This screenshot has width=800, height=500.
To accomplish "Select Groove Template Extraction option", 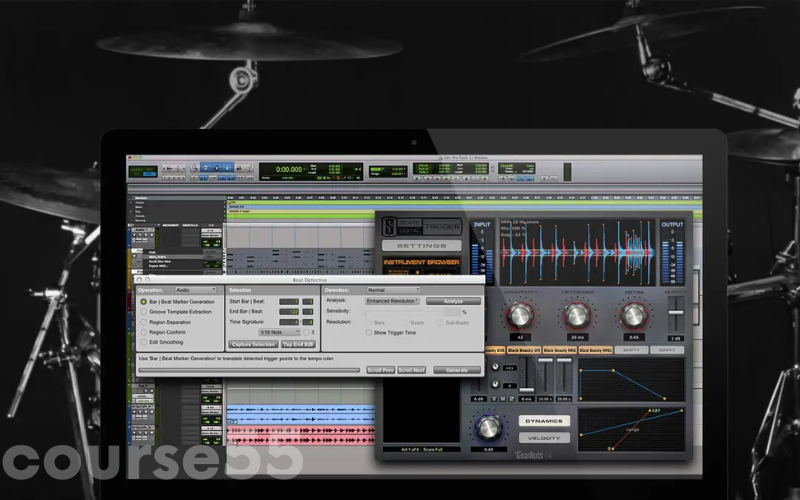I will point(177,312).
